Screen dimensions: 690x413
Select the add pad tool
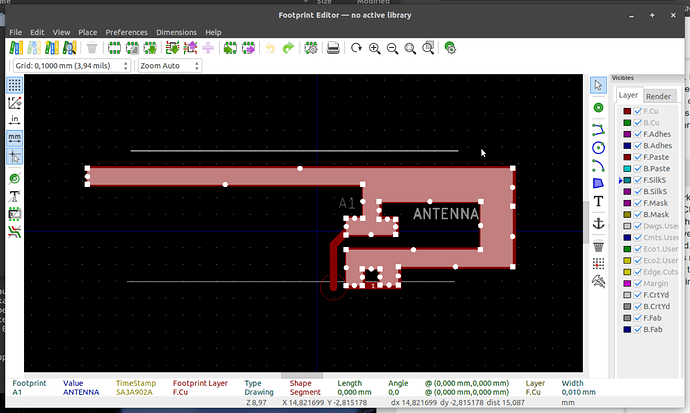click(x=598, y=108)
